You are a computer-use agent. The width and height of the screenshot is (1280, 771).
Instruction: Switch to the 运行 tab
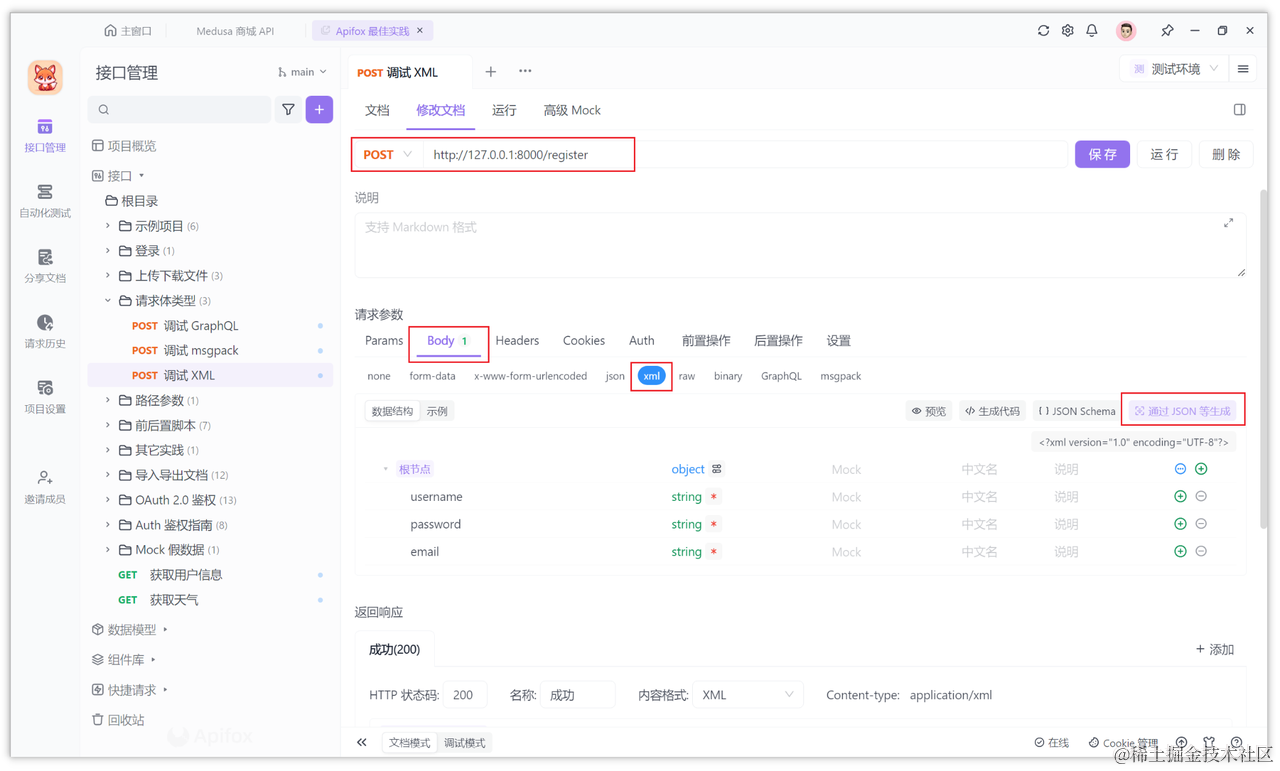click(x=504, y=110)
